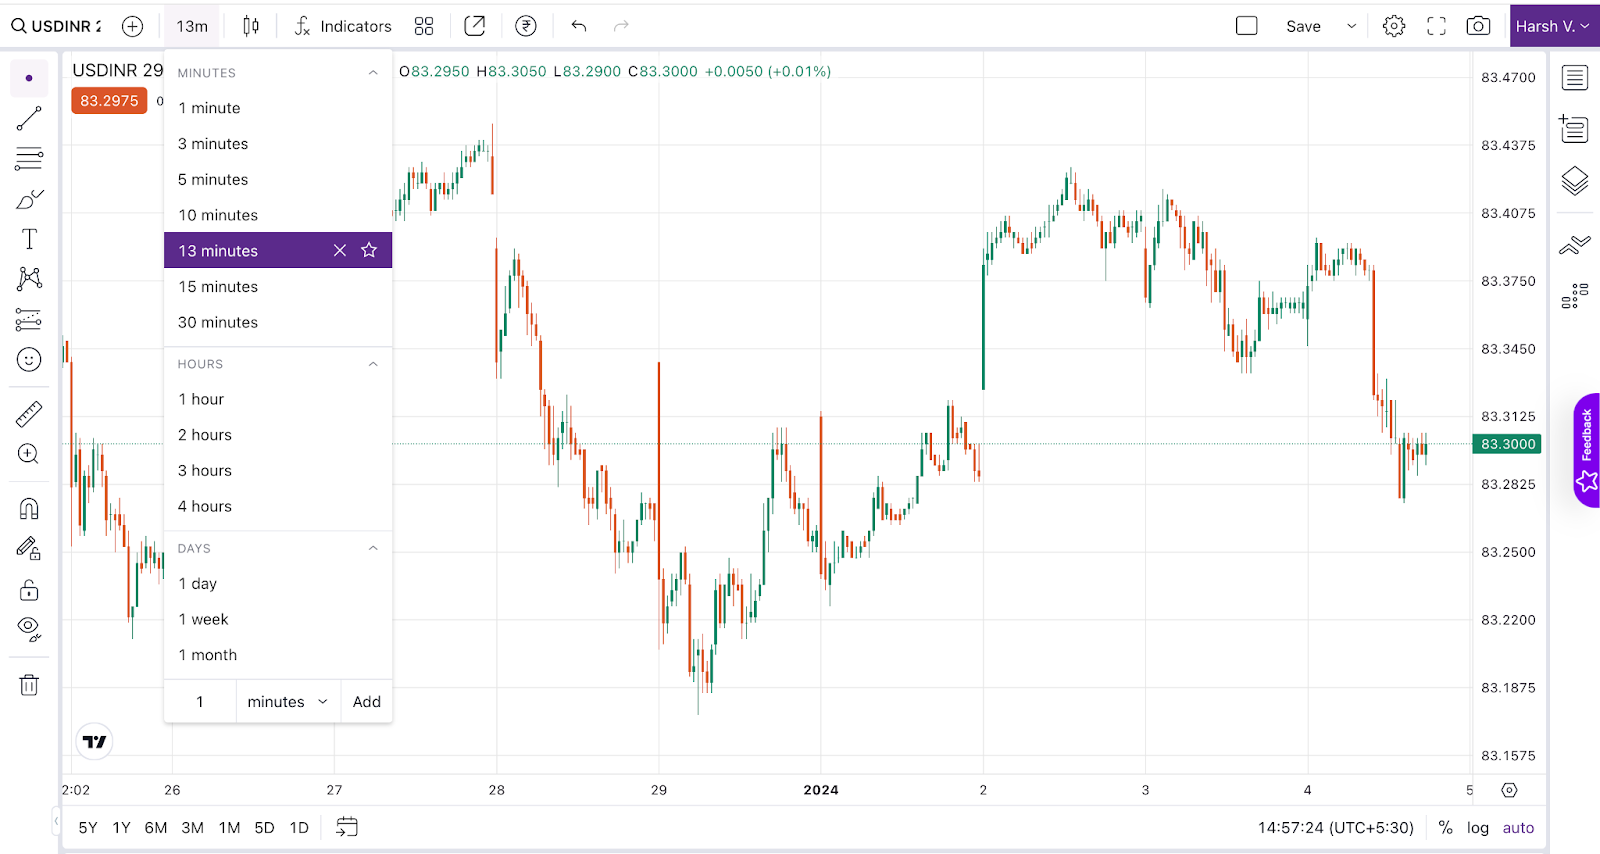Viewport: 1600px width, 854px height.
Task: Expand the Save dropdown arrow
Action: (1352, 26)
